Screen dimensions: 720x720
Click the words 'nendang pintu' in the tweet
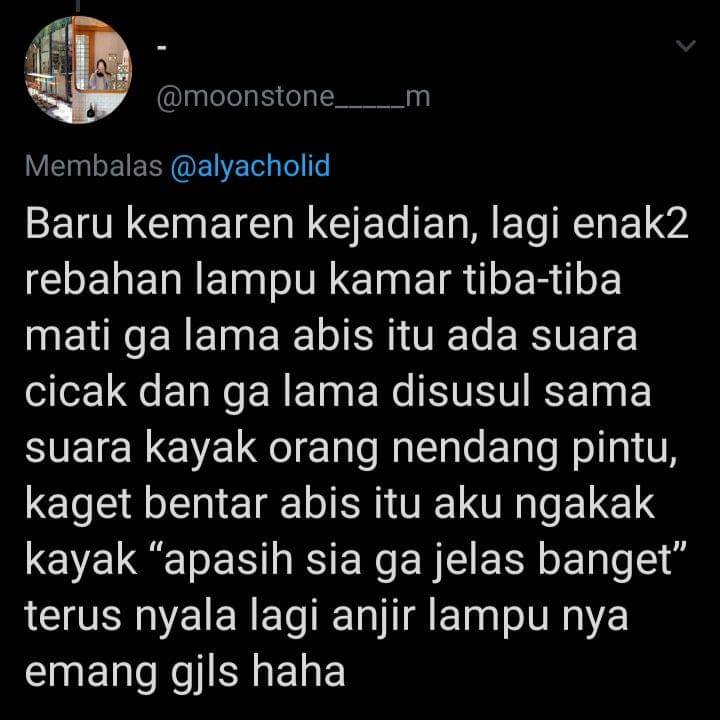pos(534,450)
